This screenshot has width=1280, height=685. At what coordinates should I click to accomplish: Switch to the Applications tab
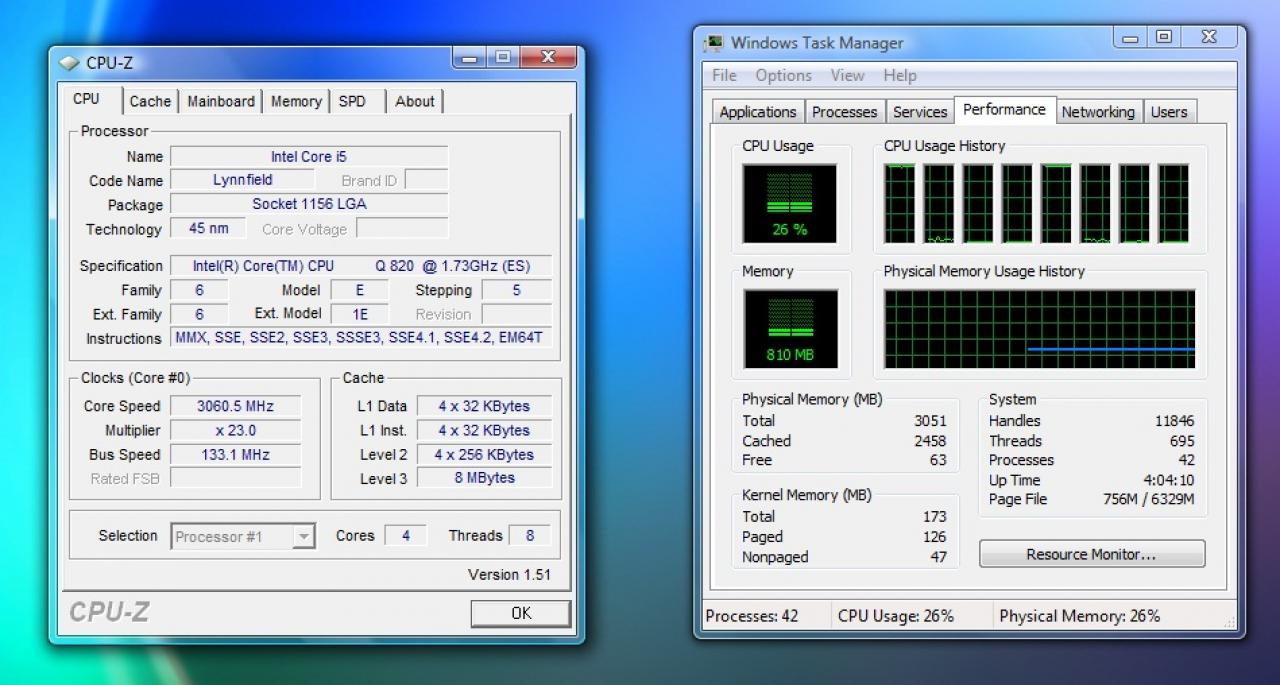pos(758,112)
